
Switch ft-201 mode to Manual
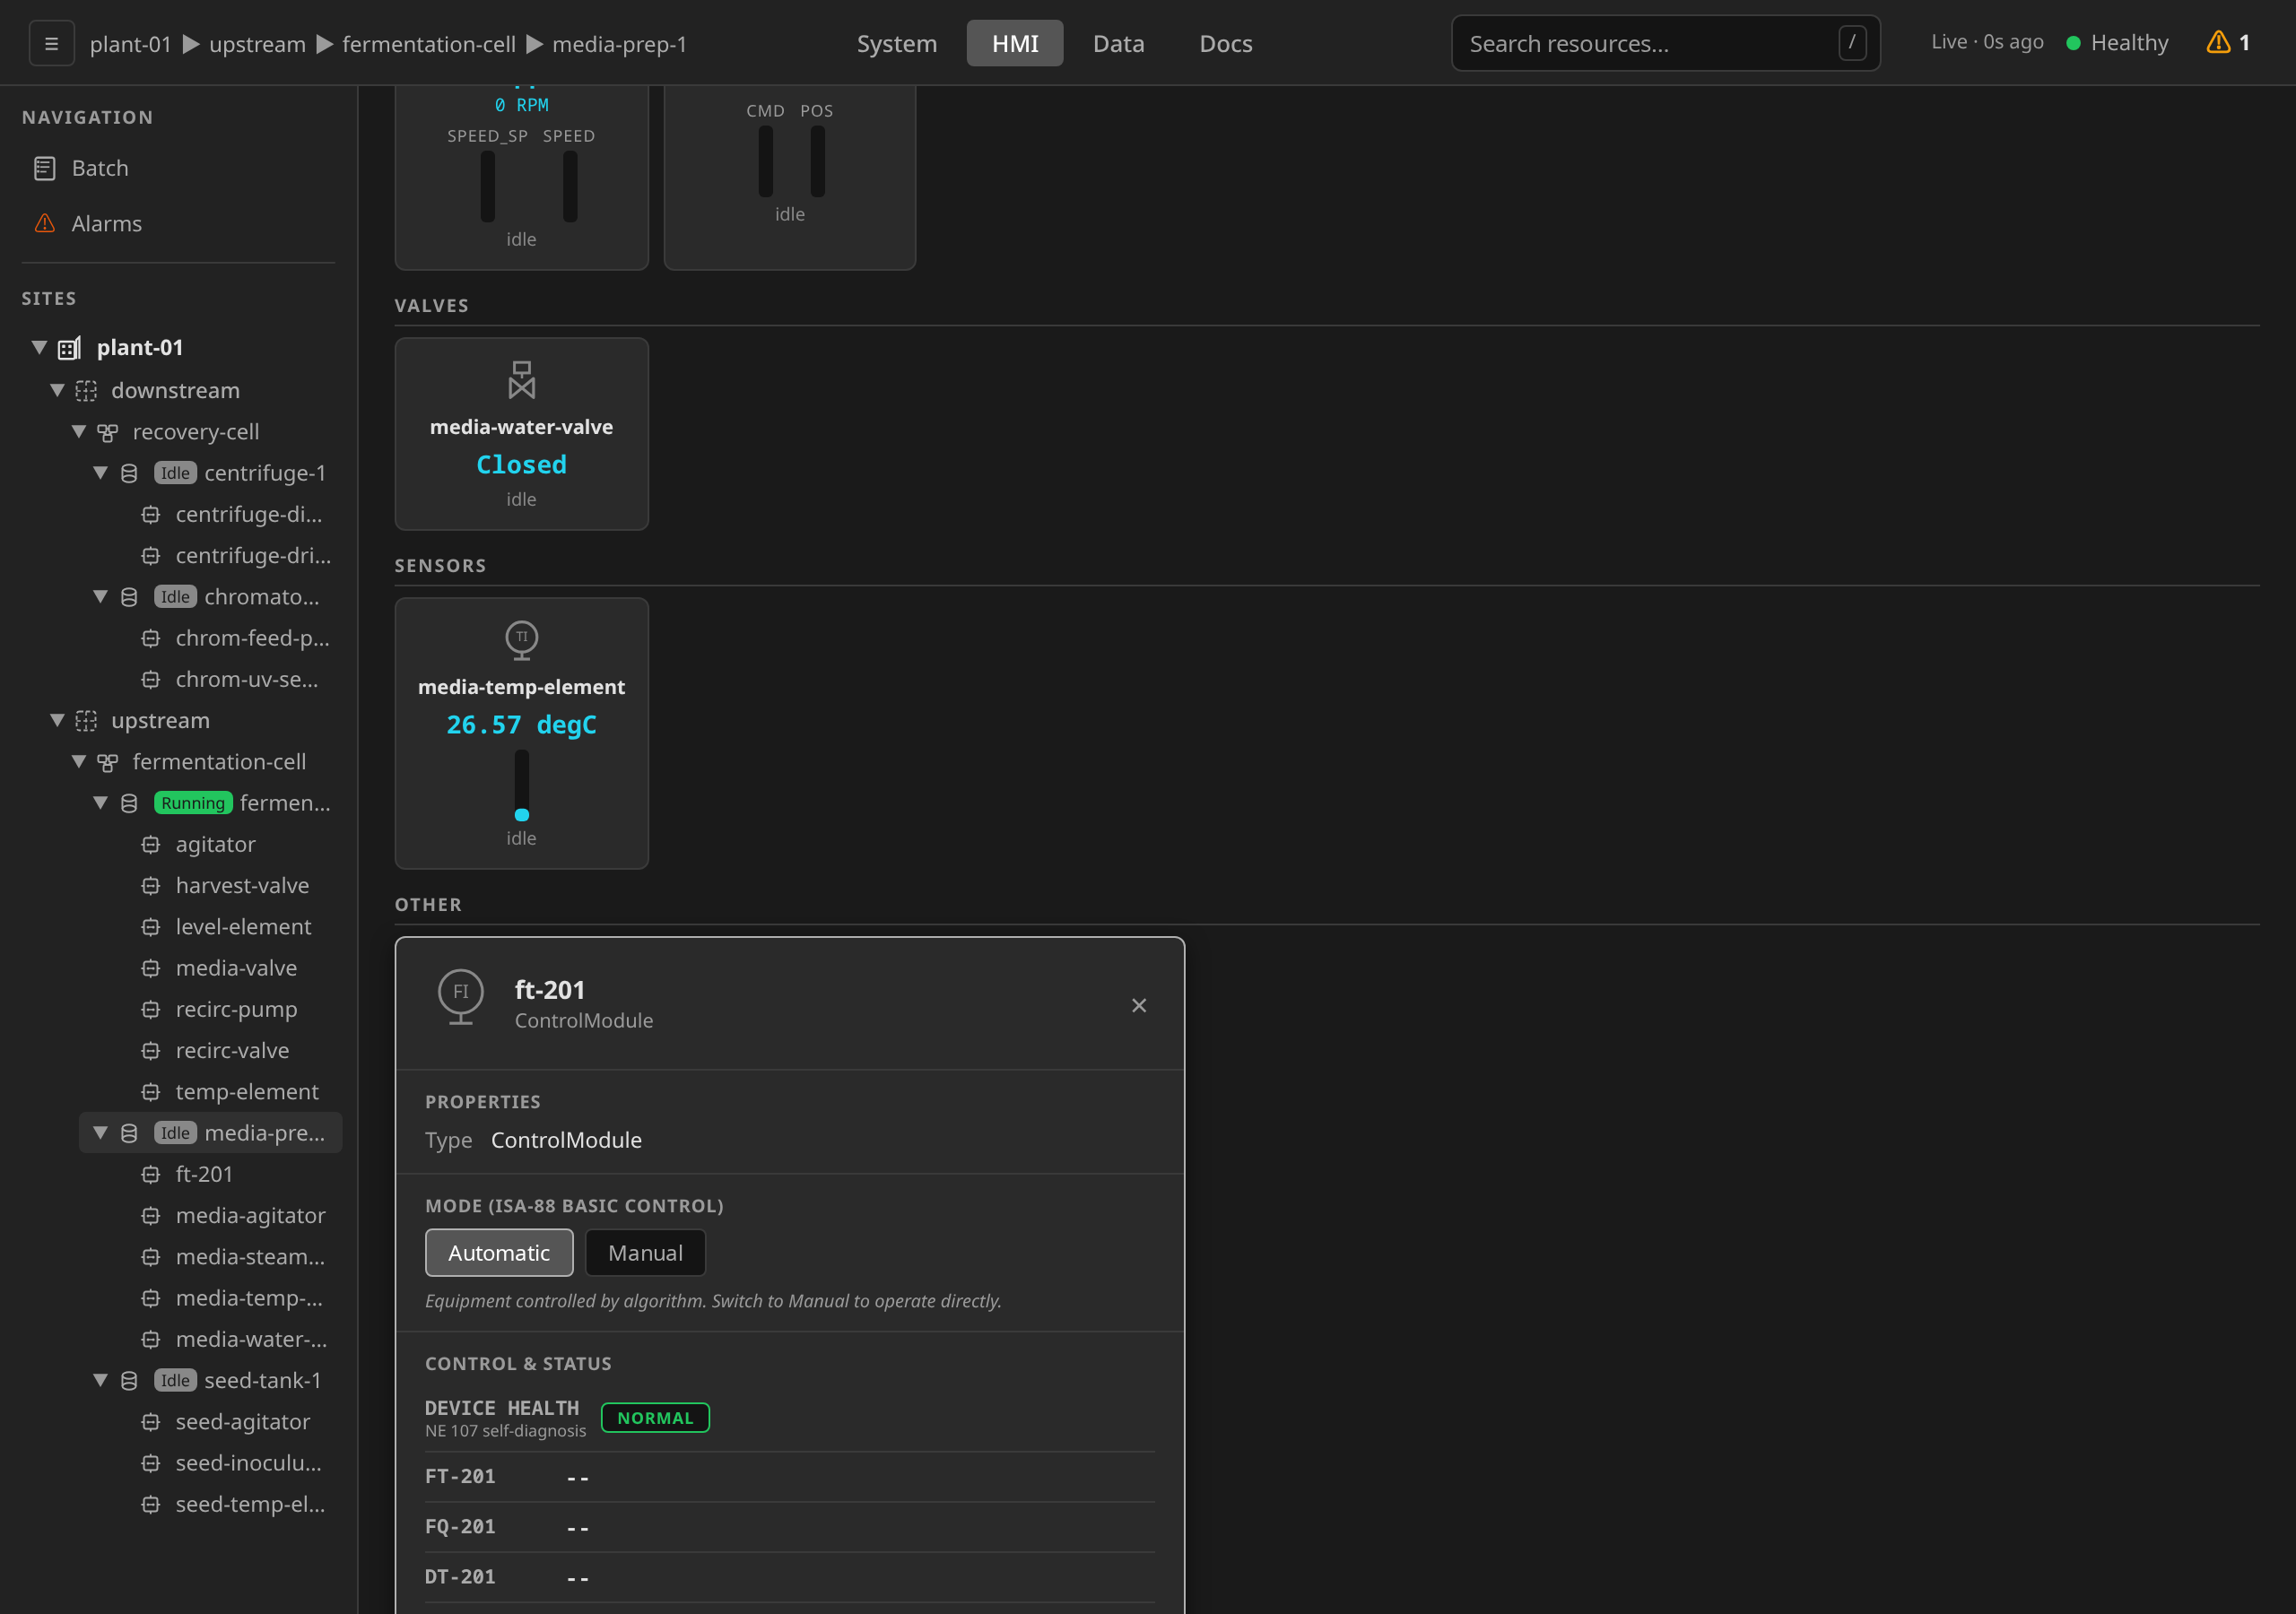[x=645, y=1252]
